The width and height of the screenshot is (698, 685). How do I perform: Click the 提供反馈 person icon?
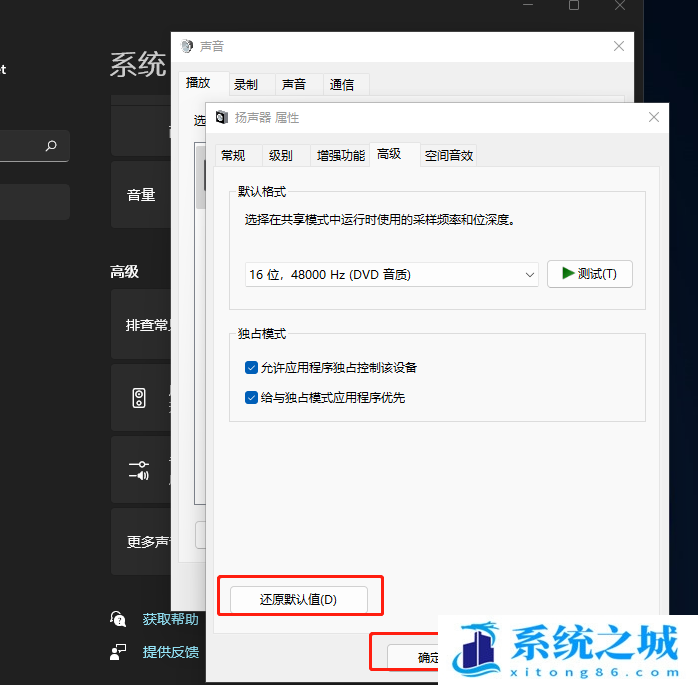[x=118, y=652]
